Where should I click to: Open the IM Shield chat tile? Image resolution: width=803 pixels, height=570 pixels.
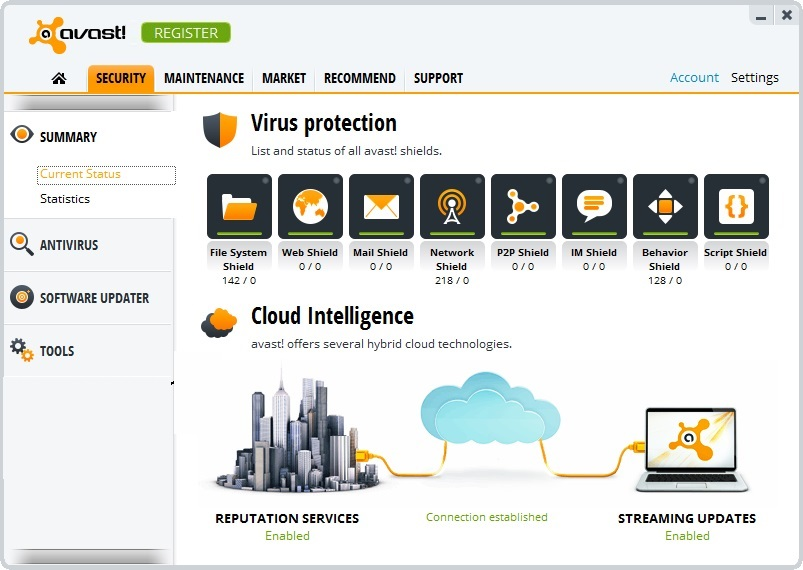(x=594, y=206)
